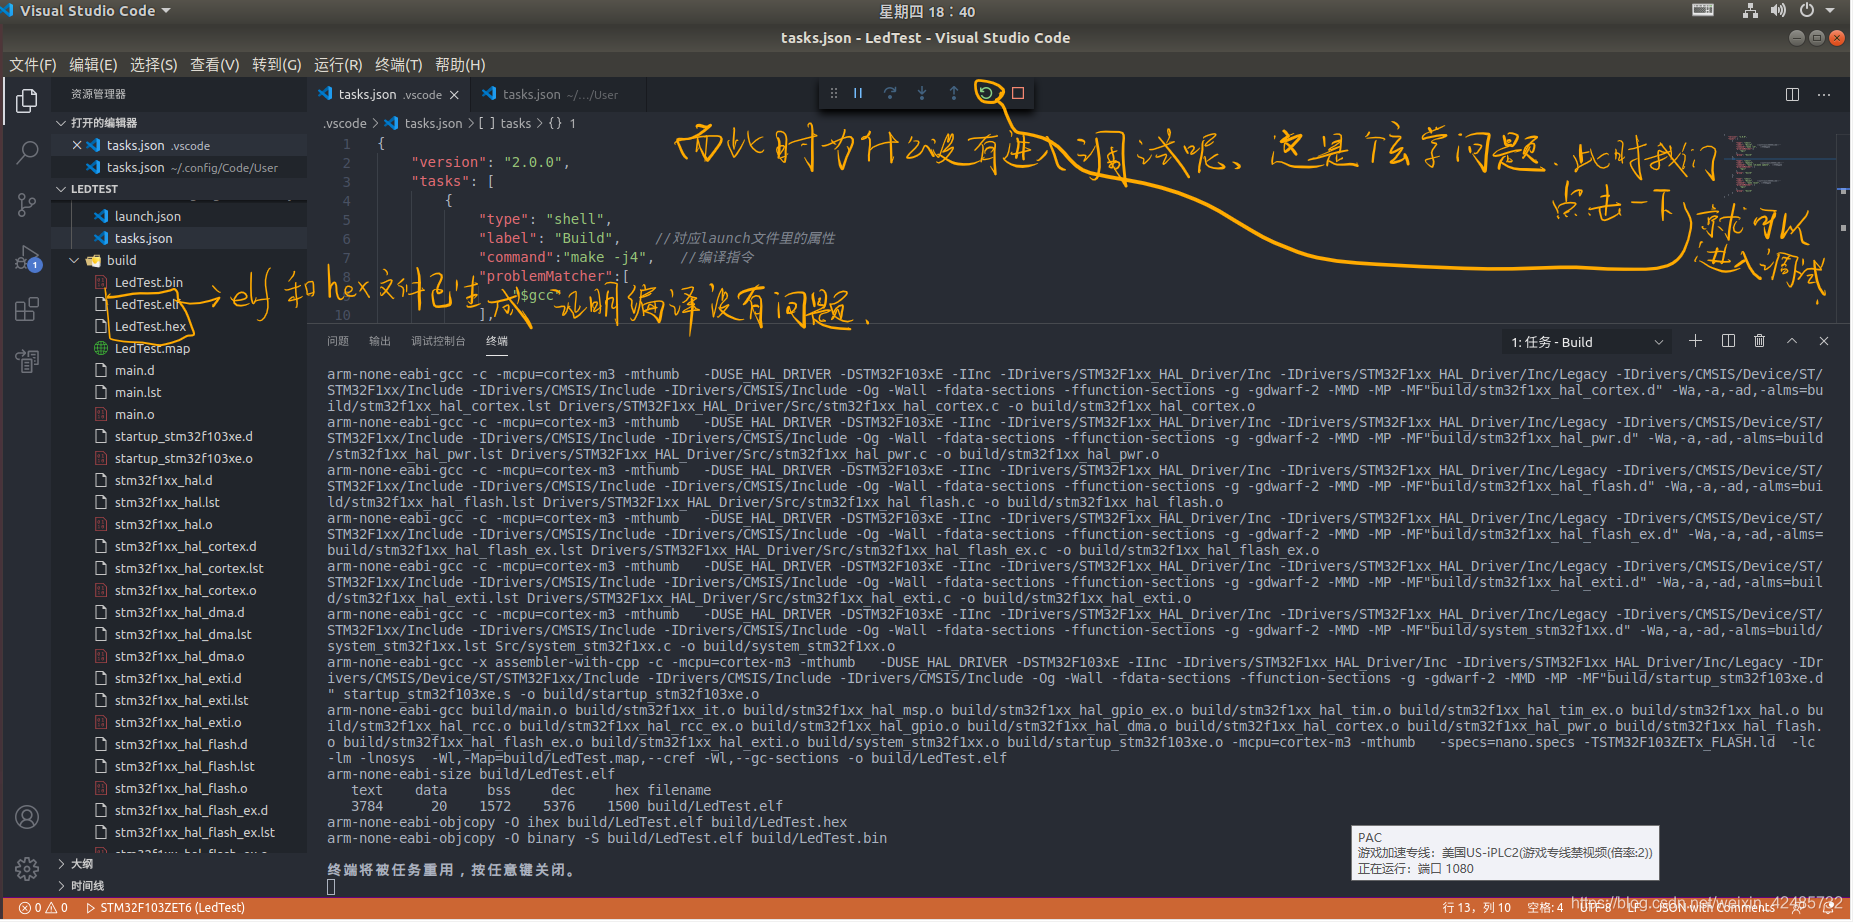Create a new terminal with plus icon
The width and height of the screenshot is (1853, 922).
coord(1695,341)
